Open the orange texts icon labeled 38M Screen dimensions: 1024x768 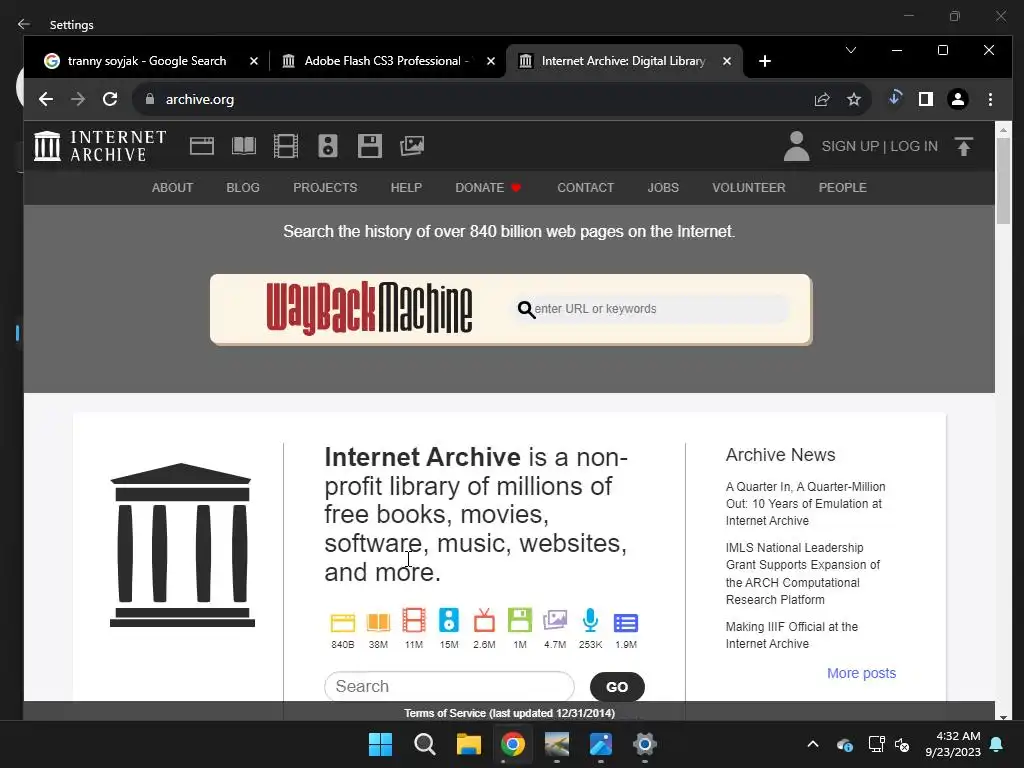point(378,622)
